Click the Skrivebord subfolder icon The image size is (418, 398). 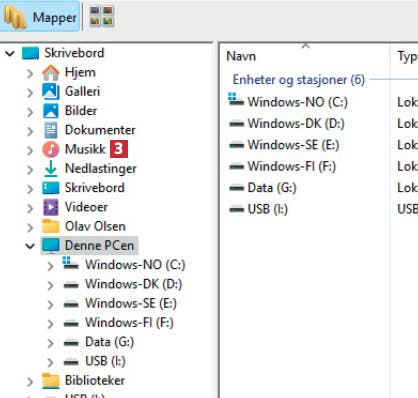pyautogui.click(x=51, y=188)
